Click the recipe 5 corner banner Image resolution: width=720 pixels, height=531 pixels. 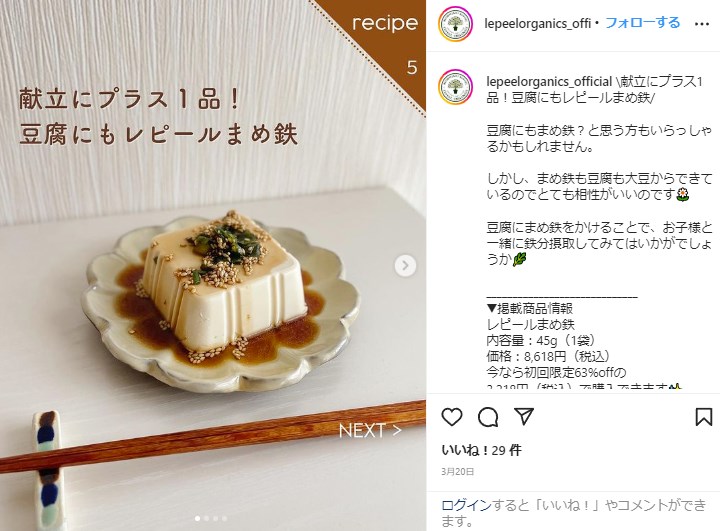point(384,44)
